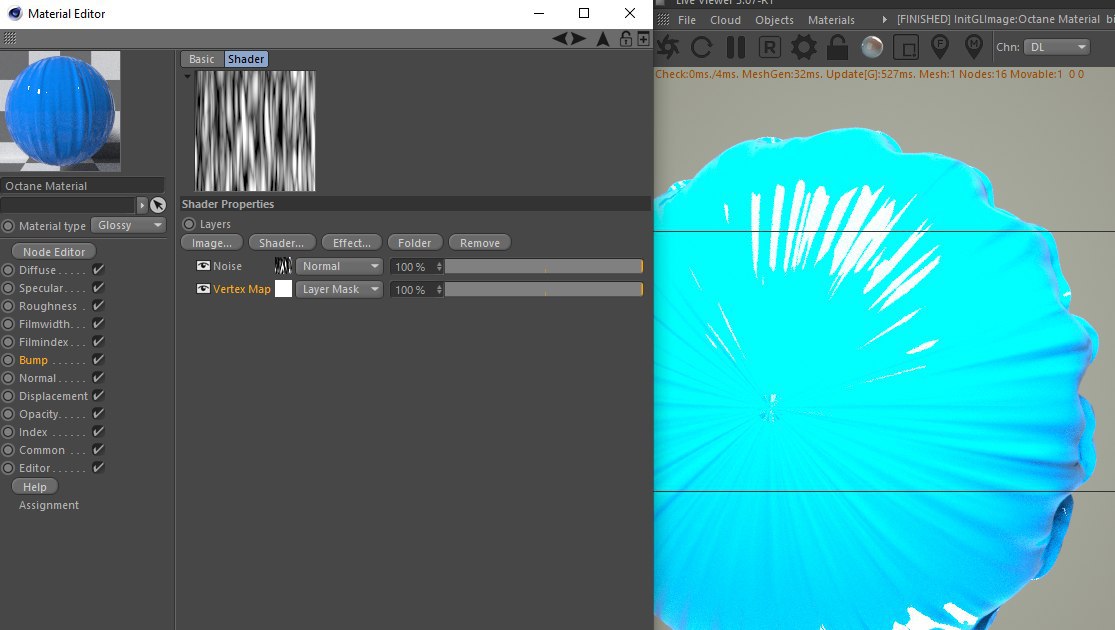The image size is (1115, 630).
Task: Restart render with the circular arrow icon
Action: [701, 48]
